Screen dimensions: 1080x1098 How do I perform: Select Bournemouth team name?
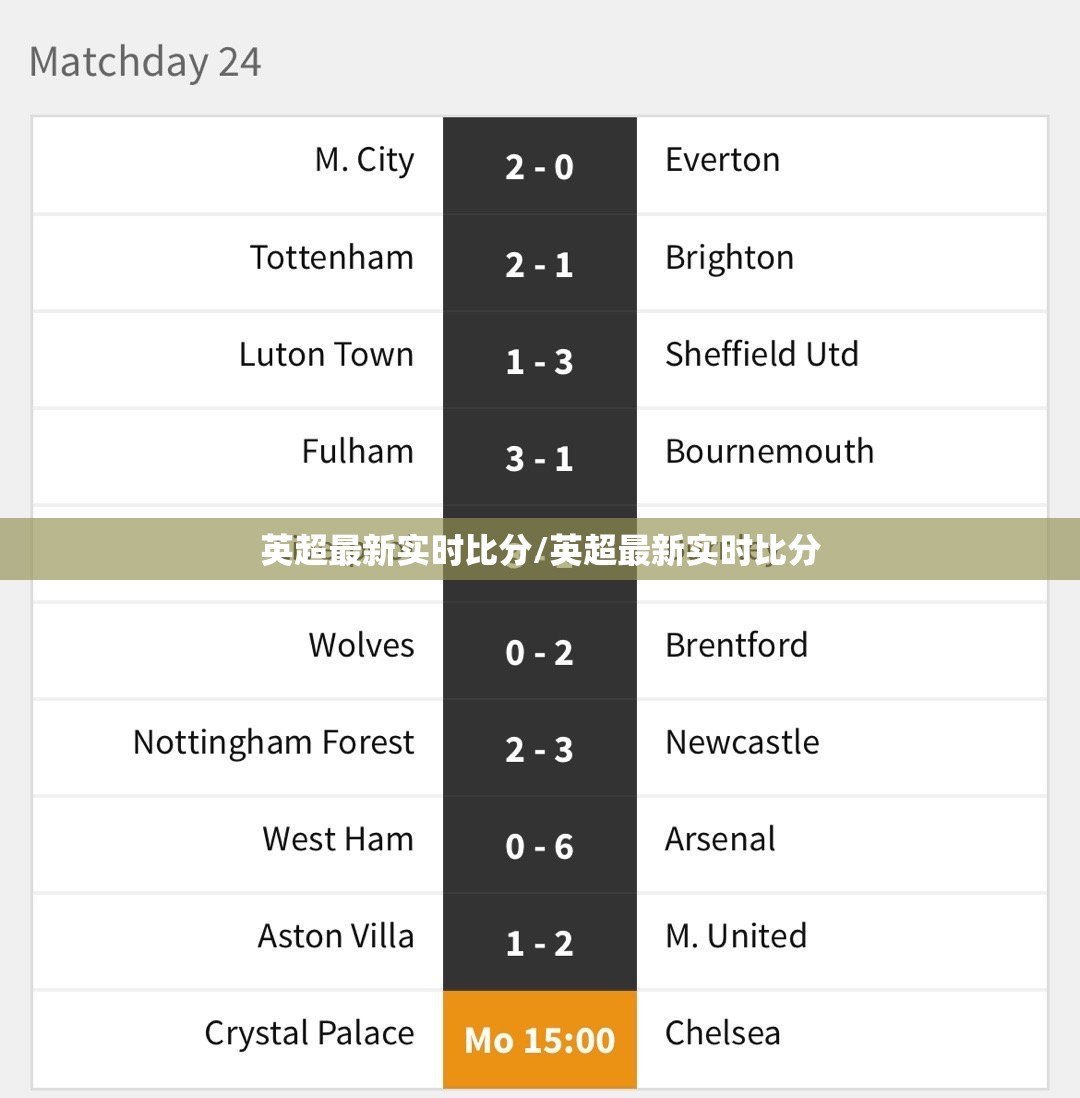tap(770, 451)
